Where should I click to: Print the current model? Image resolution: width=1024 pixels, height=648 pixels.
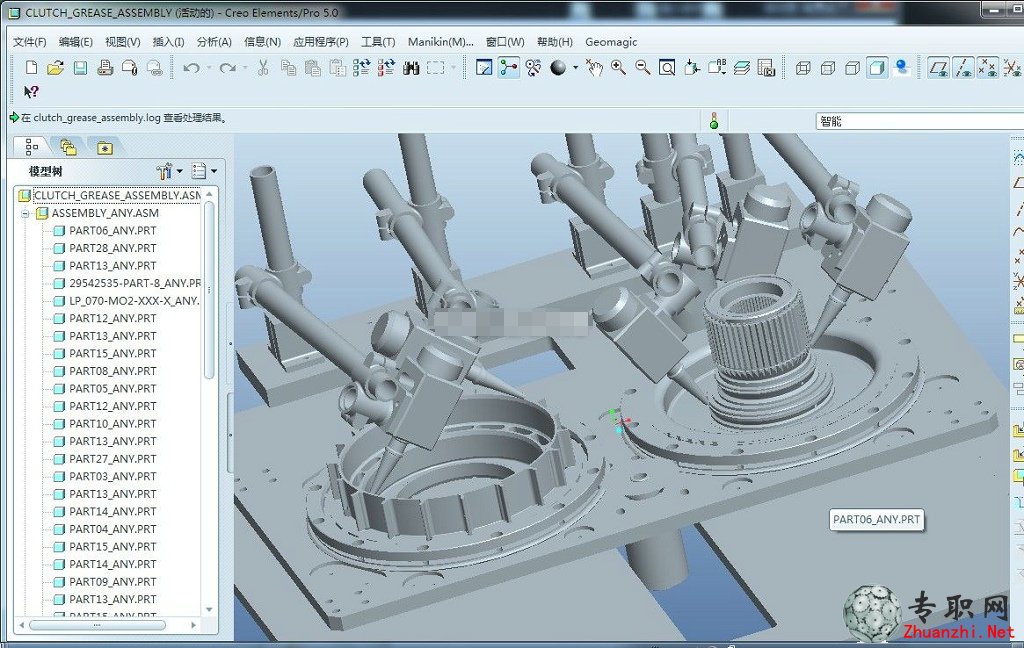pyautogui.click(x=105, y=67)
